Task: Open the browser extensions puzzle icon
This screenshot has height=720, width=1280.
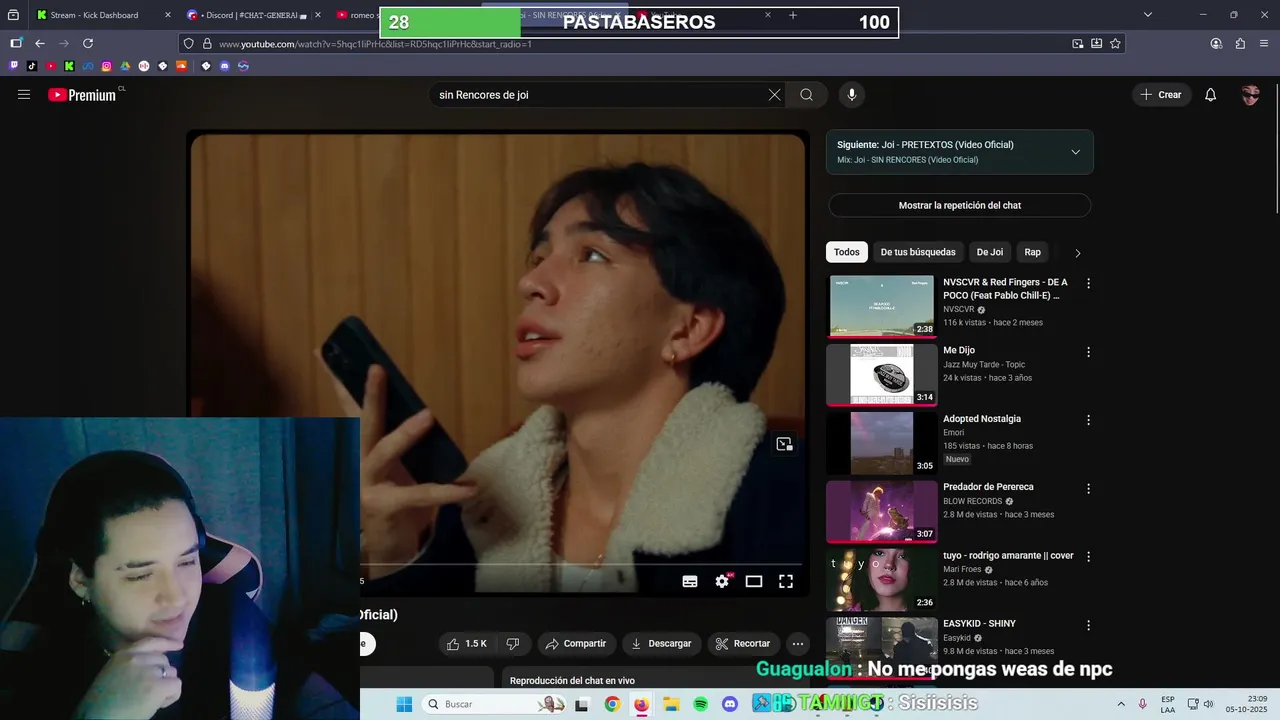Action: tap(1240, 43)
